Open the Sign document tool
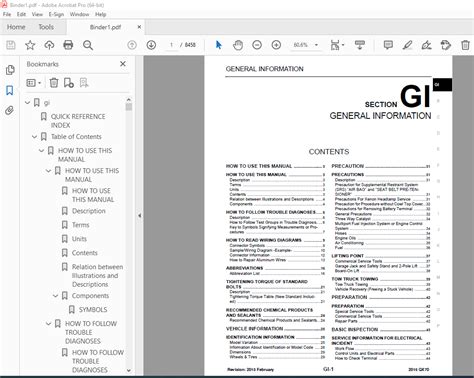The image size is (474, 378). 426,45
